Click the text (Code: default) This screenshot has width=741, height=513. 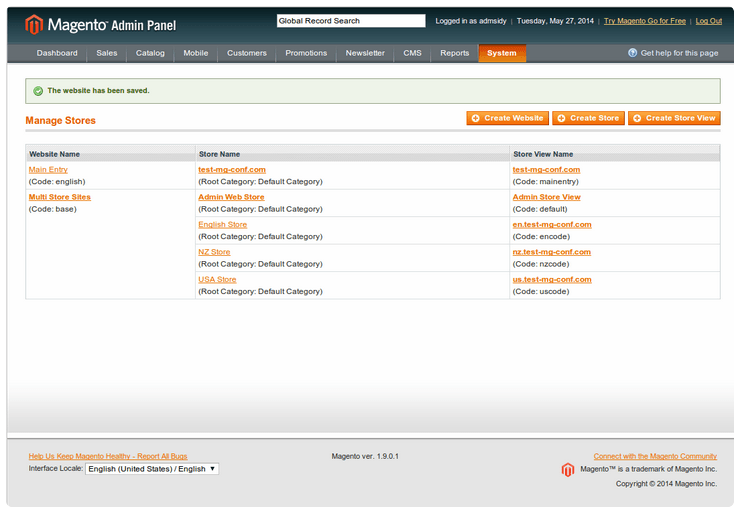(540, 209)
